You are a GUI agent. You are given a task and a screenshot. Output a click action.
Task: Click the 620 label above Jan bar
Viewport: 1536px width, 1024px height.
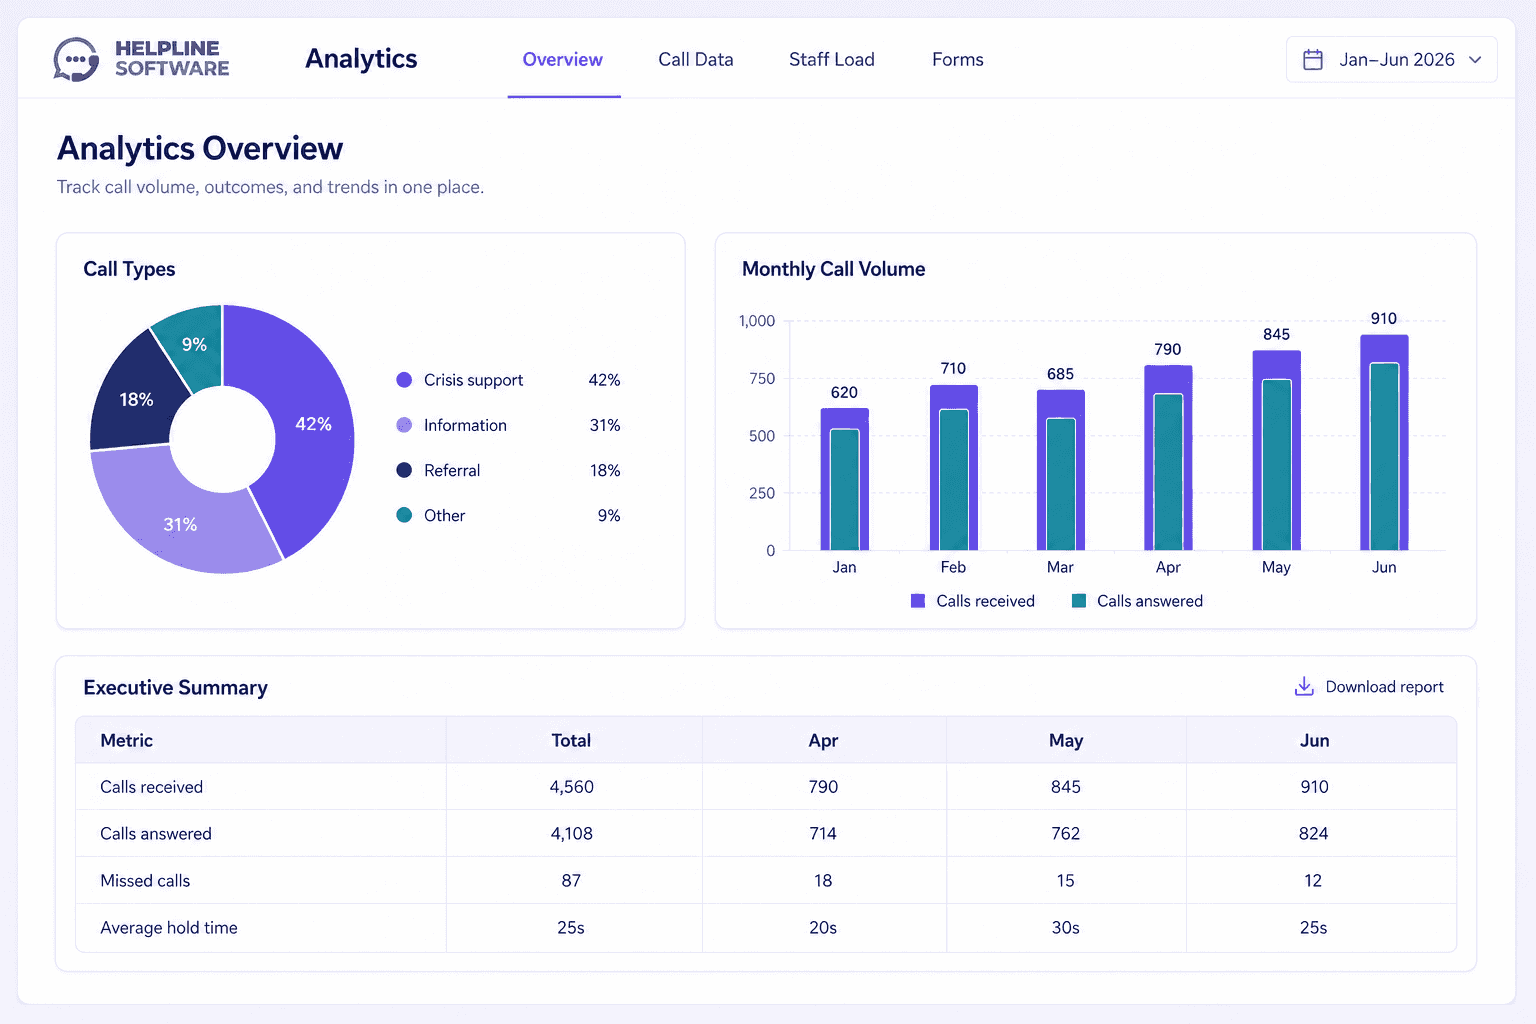(x=844, y=392)
